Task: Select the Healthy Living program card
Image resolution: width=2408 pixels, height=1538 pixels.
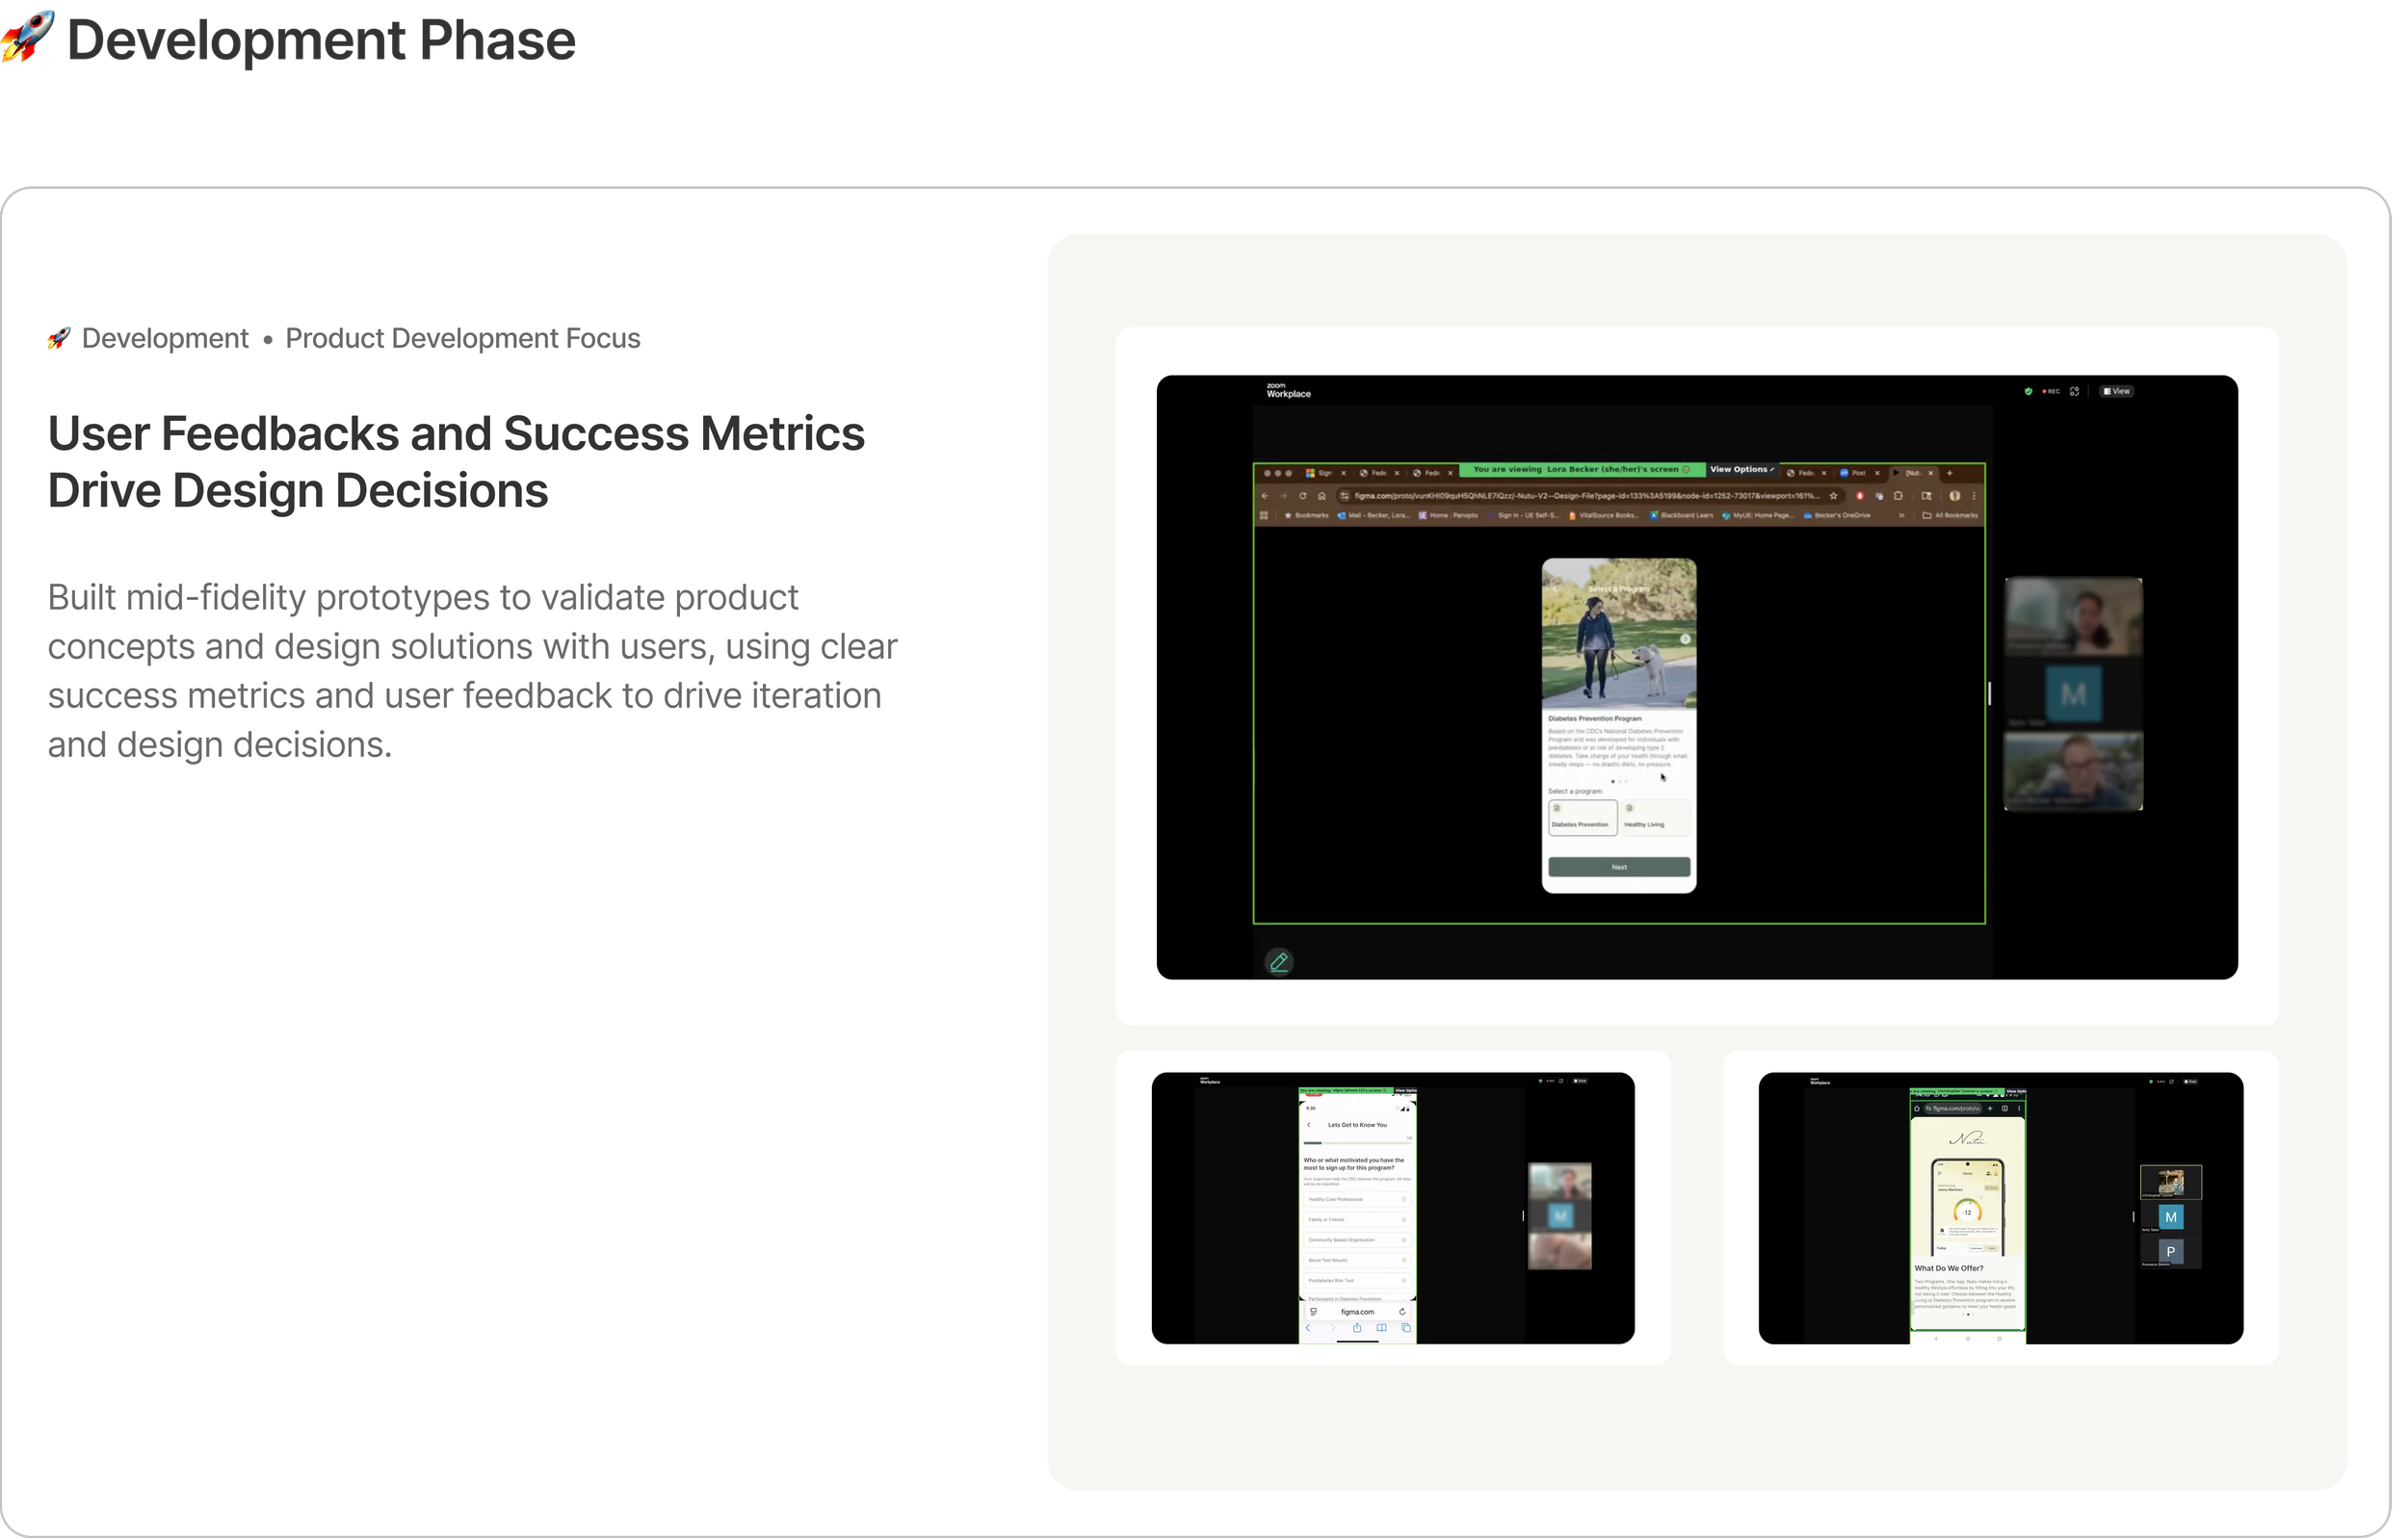Action: coord(1655,817)
